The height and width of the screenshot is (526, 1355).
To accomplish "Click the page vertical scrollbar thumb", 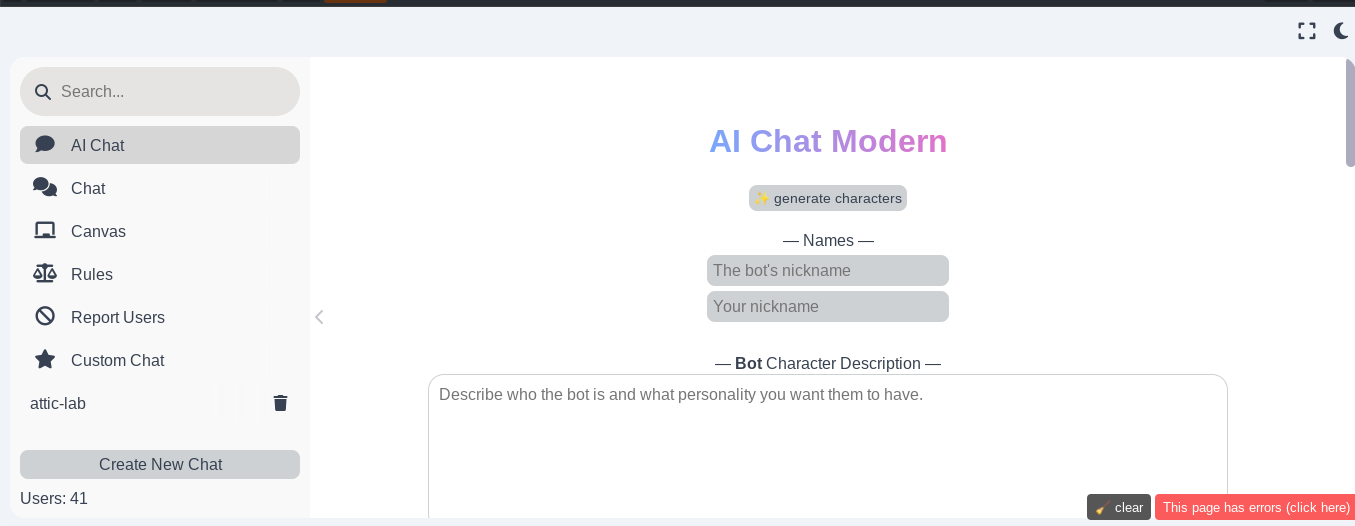I will (x=1350, y=112).
